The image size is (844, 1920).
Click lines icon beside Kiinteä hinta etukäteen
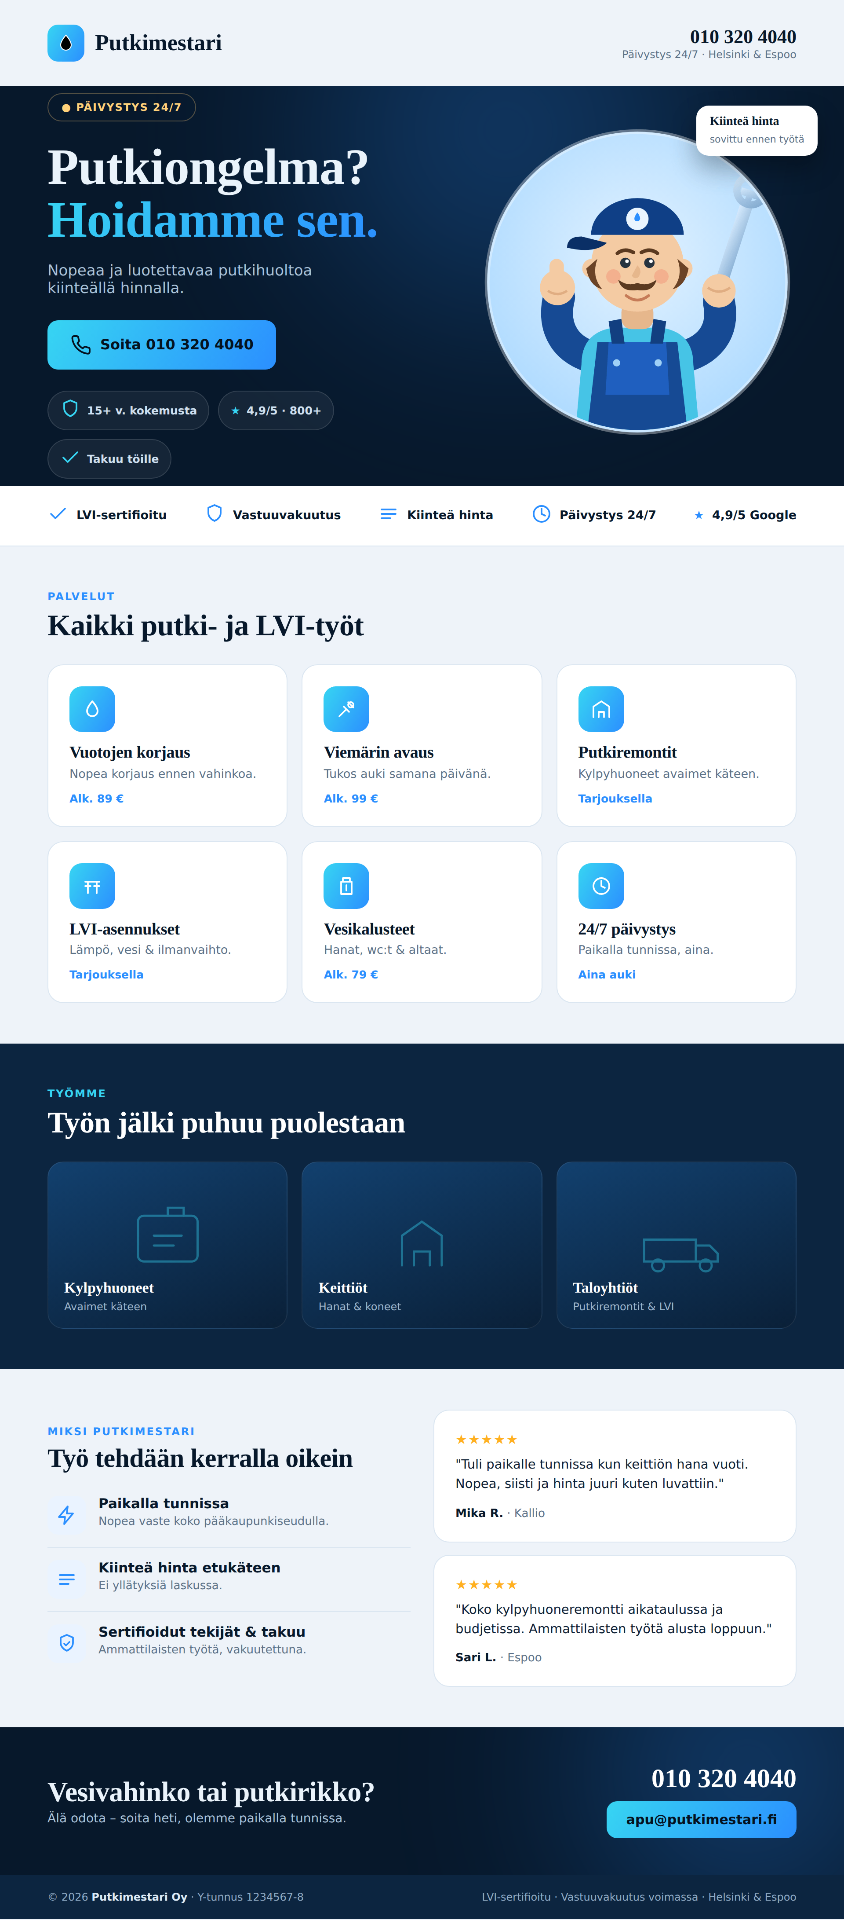(x=66, y=1579)
